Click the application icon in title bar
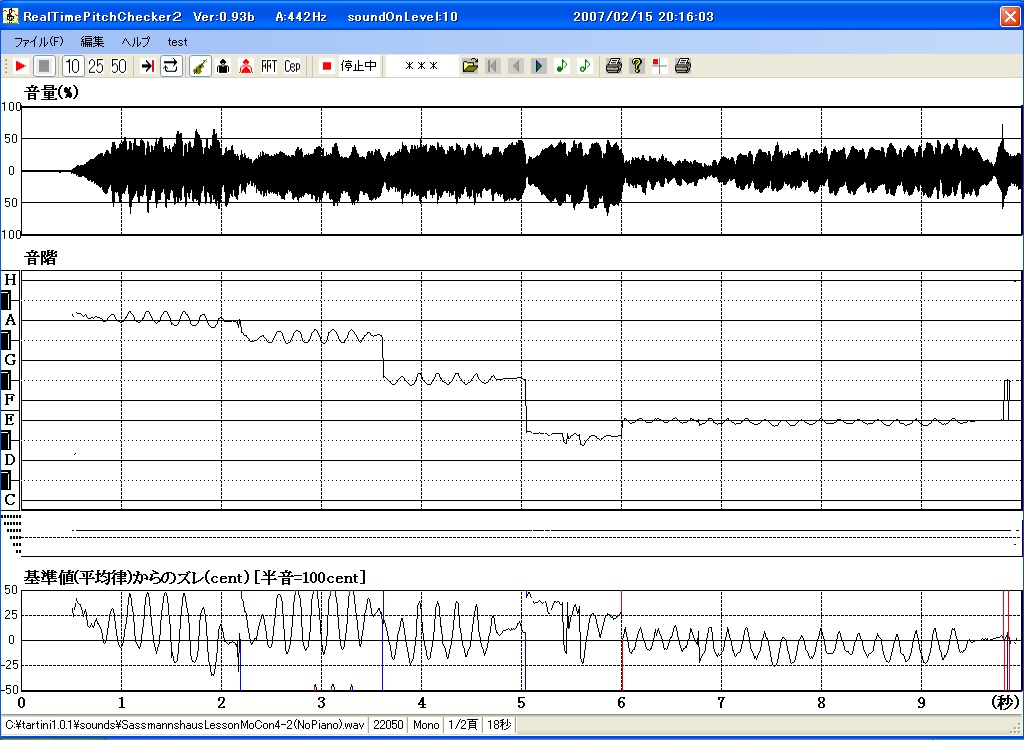 pyautogui.click(x=10, y=16)
